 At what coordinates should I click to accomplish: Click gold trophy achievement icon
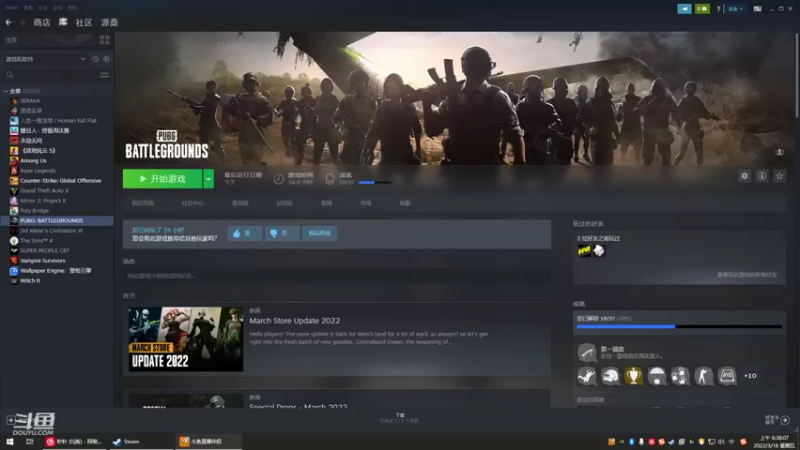633,376
